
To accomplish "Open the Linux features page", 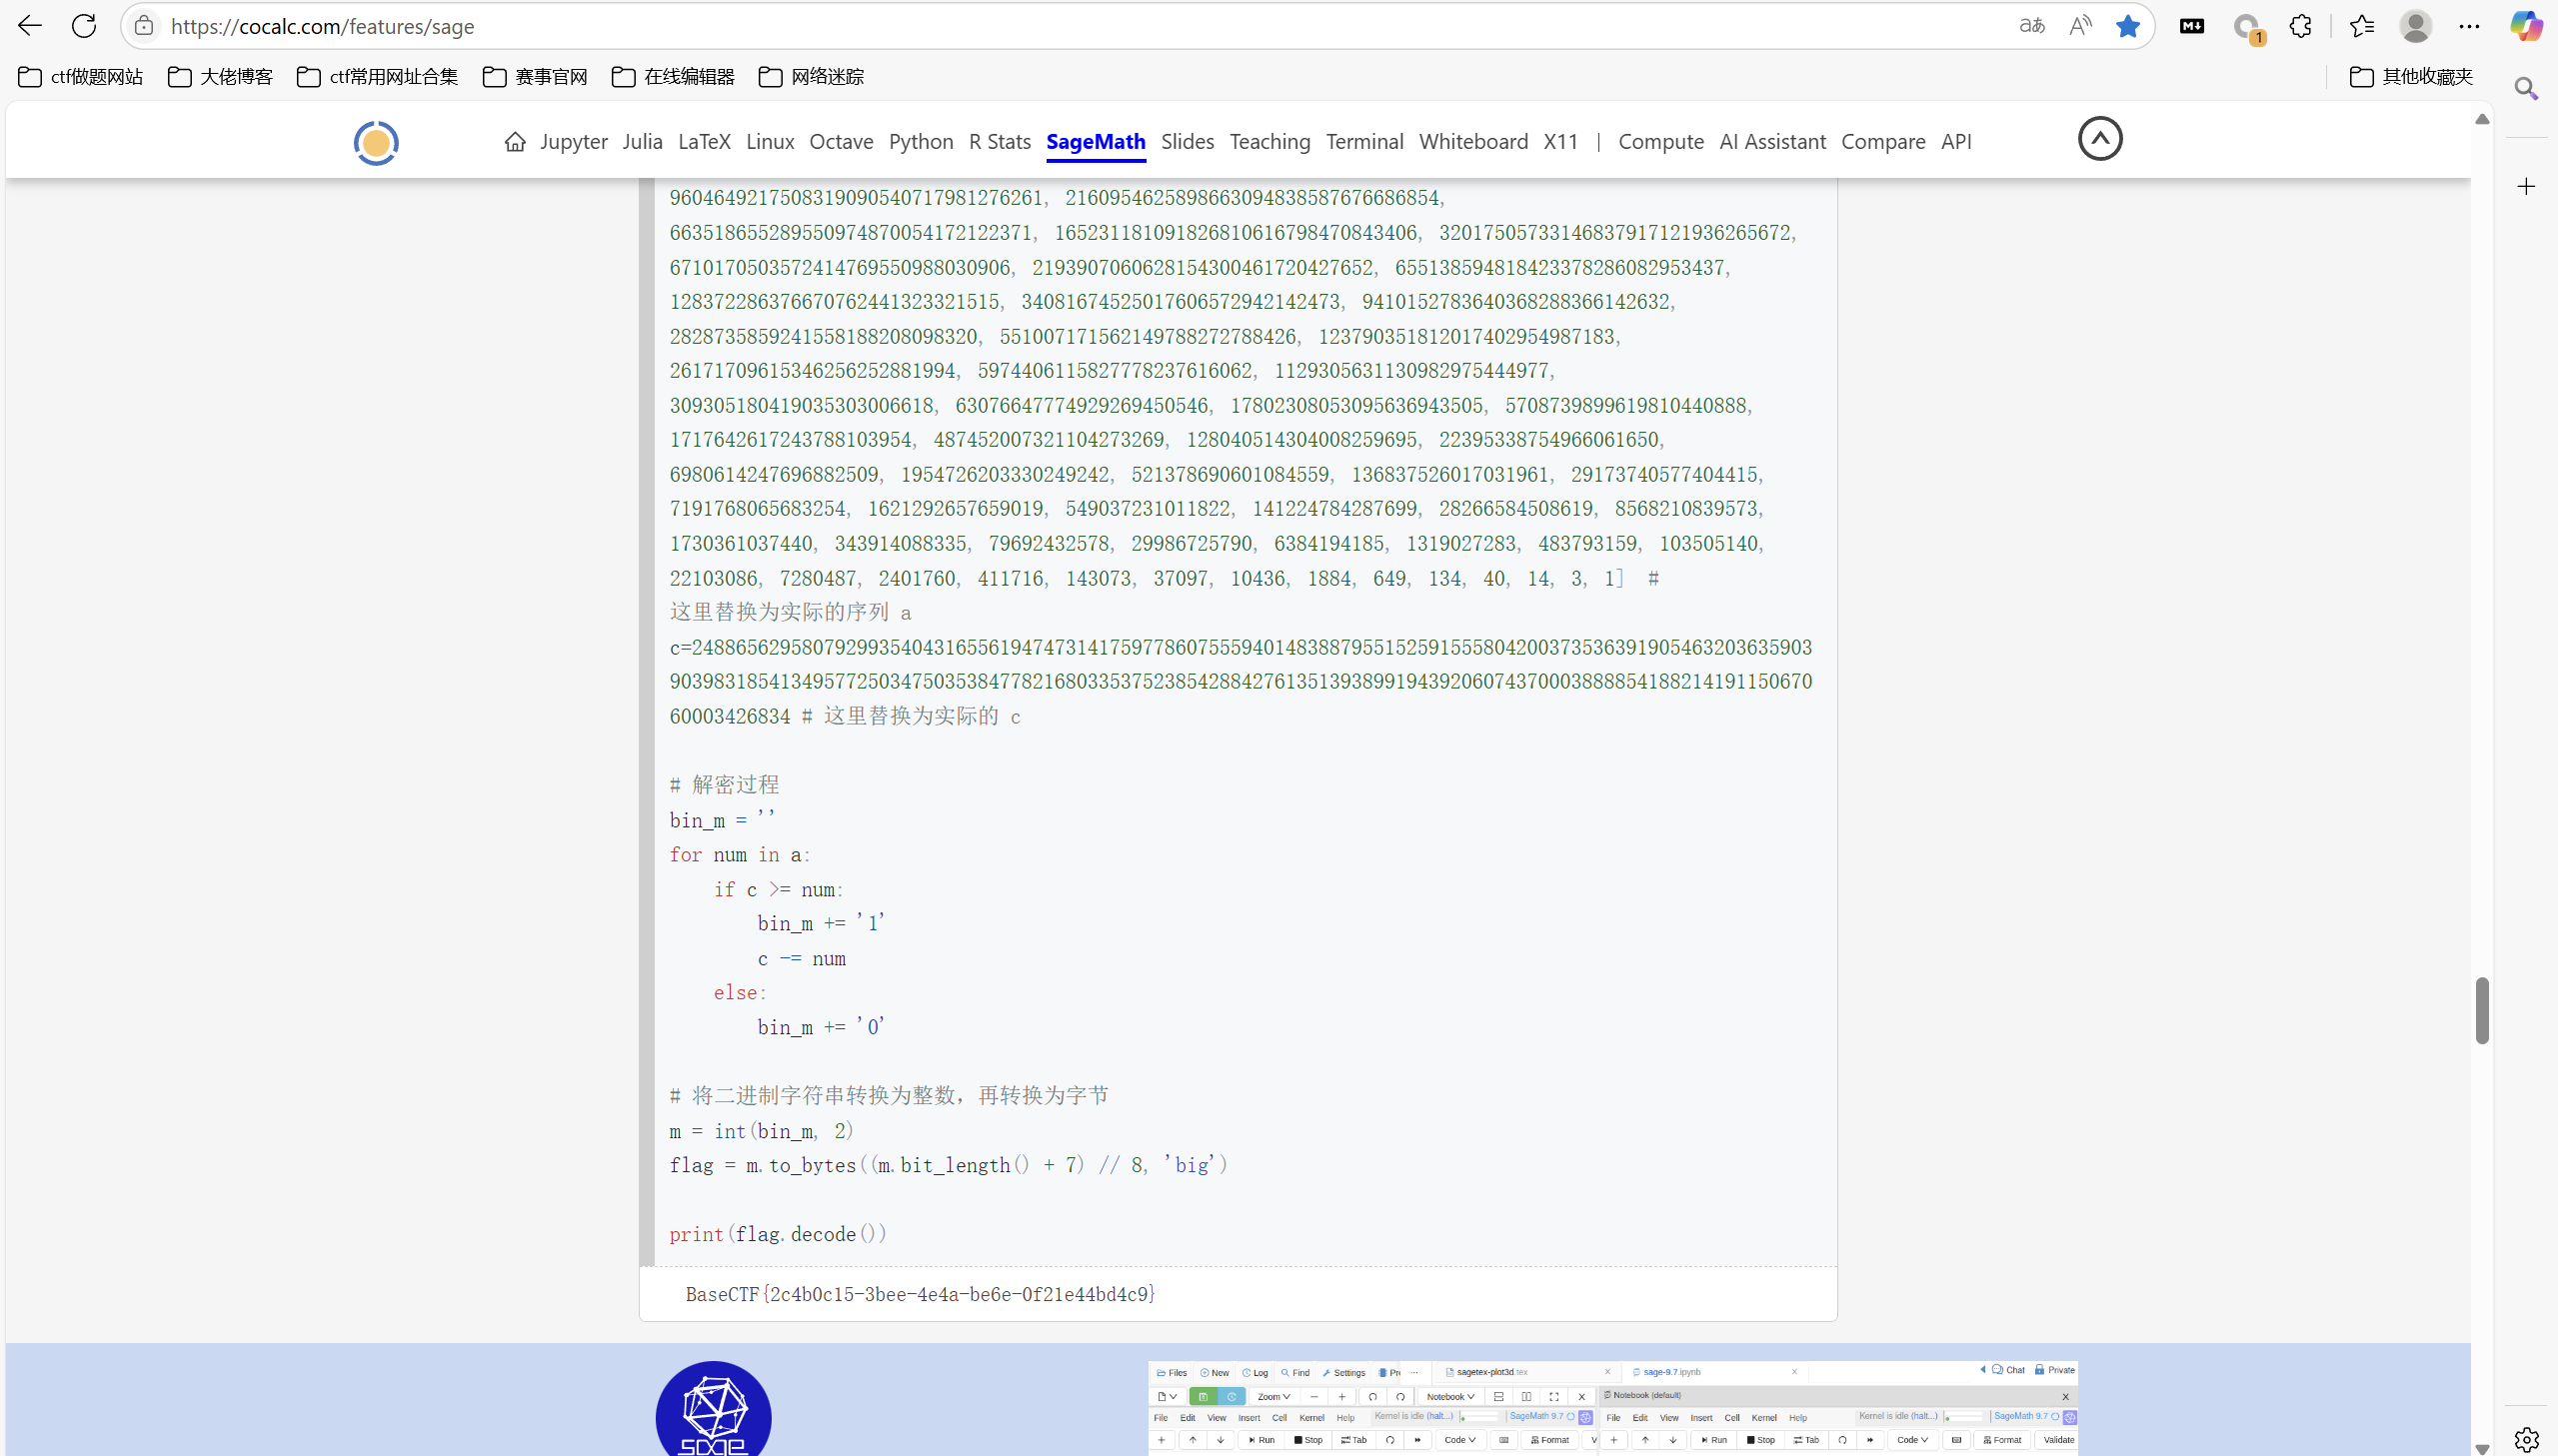I will pos(770,142).
